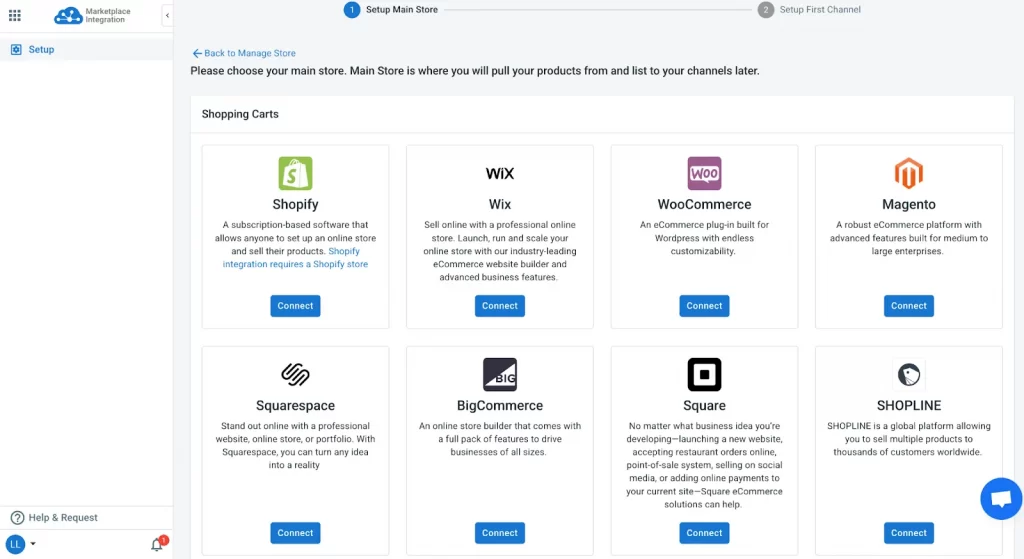Click the SHOPLINE card title
This screenshot has width=1024, height=559.
(908, 406)
